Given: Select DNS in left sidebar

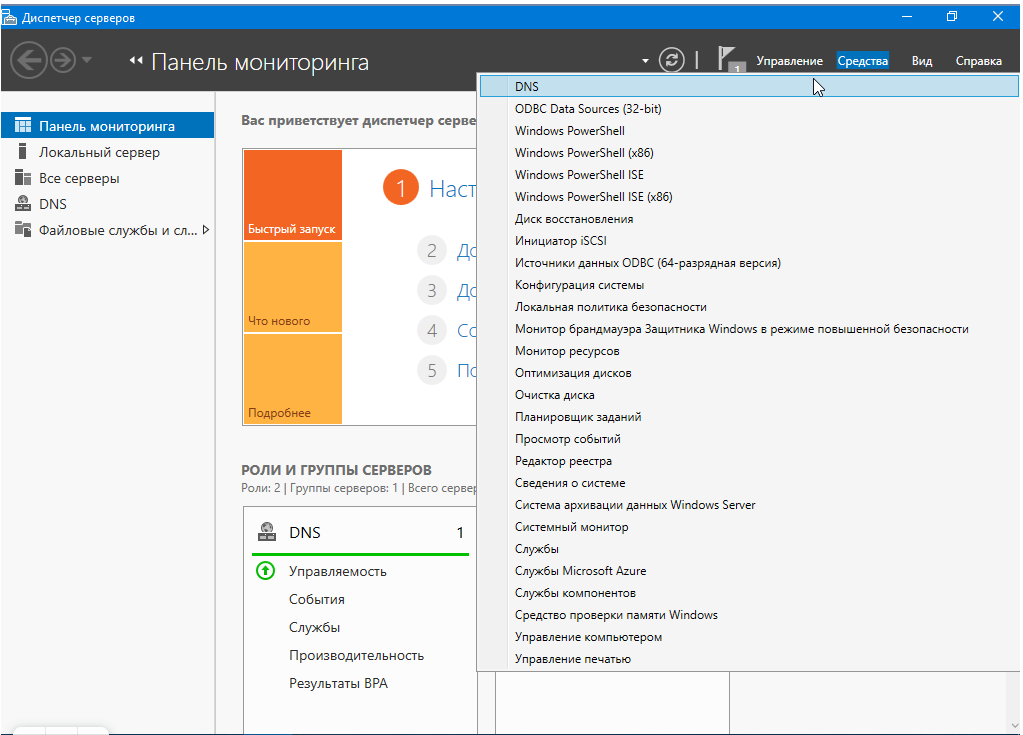Looking at the screenshot, I should (108, 204).
